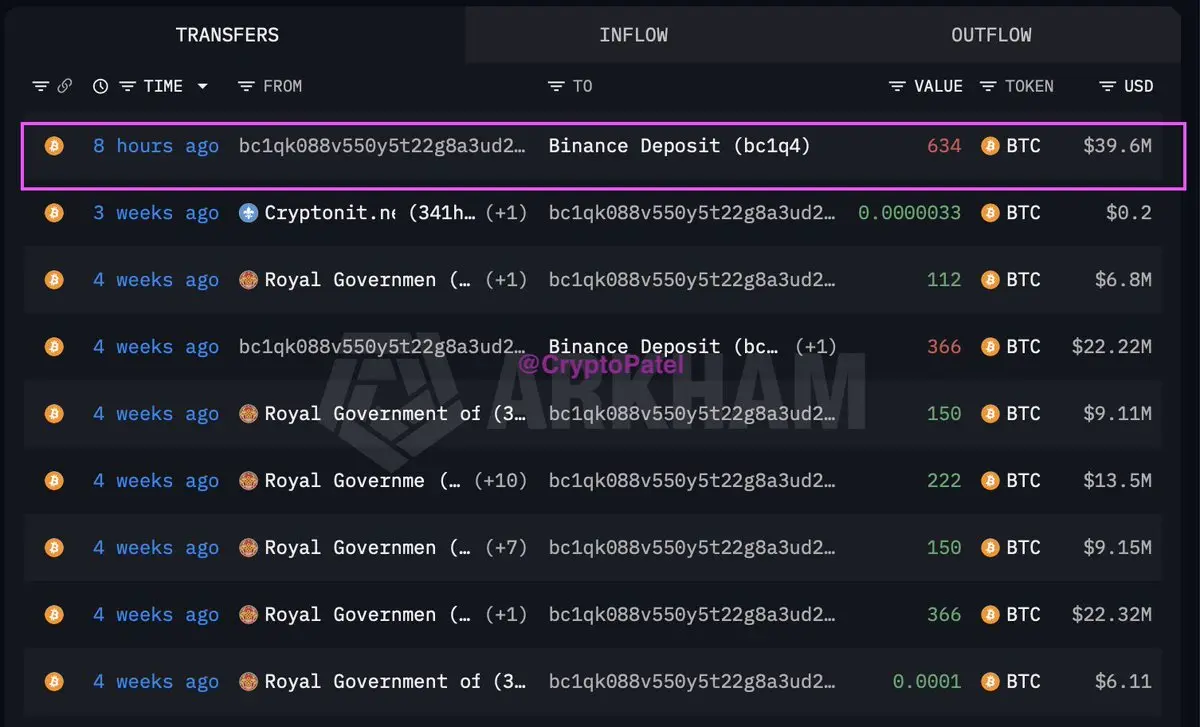Open the TOKEN column filter icon
This screenshot has height=727, width=1200.
988,87
